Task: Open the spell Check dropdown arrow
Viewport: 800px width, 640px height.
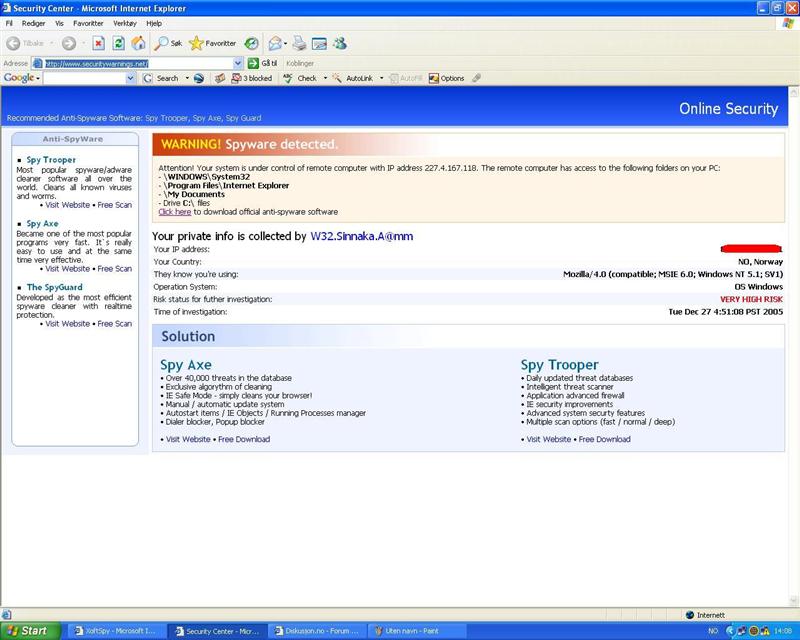Action: [325, 78]
